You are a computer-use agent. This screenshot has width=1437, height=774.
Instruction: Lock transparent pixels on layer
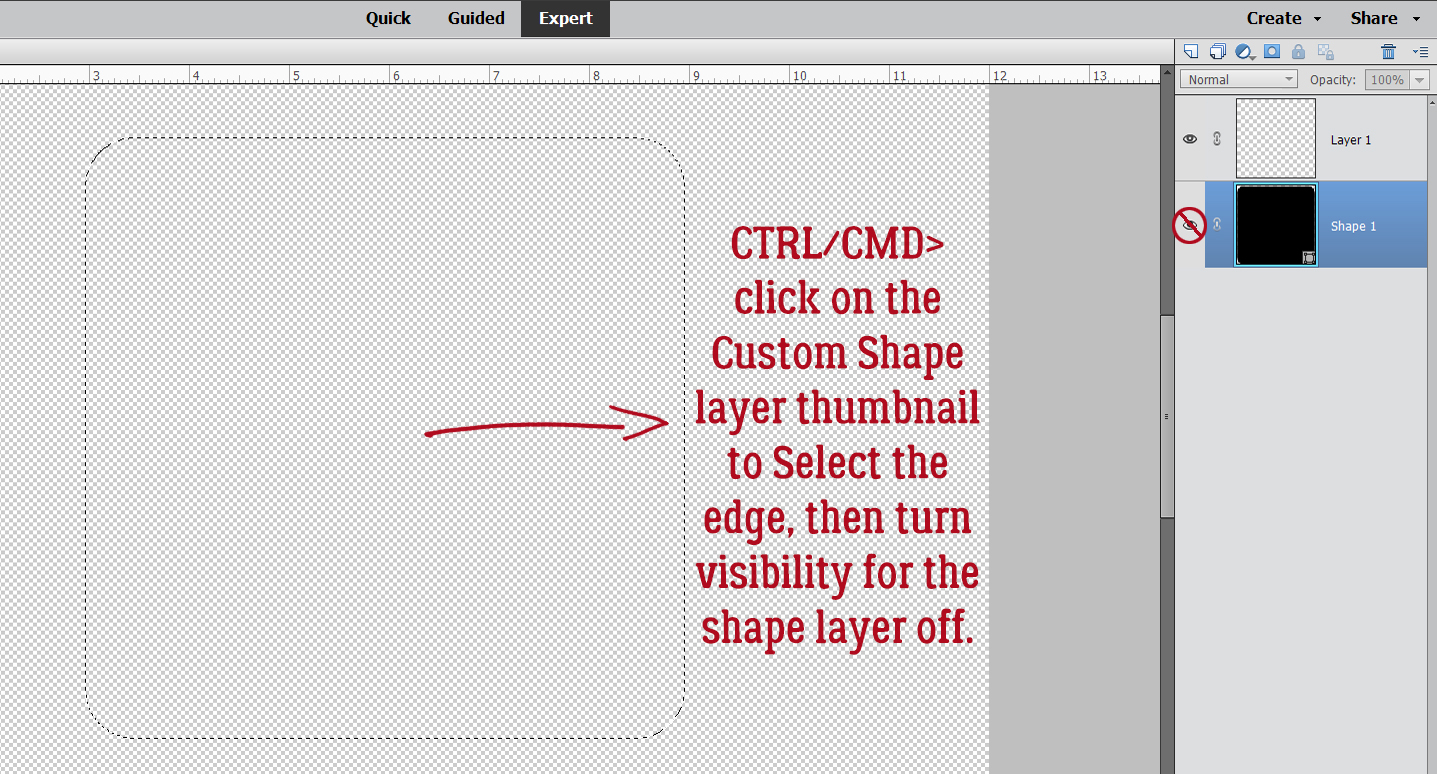[1325, 51]
